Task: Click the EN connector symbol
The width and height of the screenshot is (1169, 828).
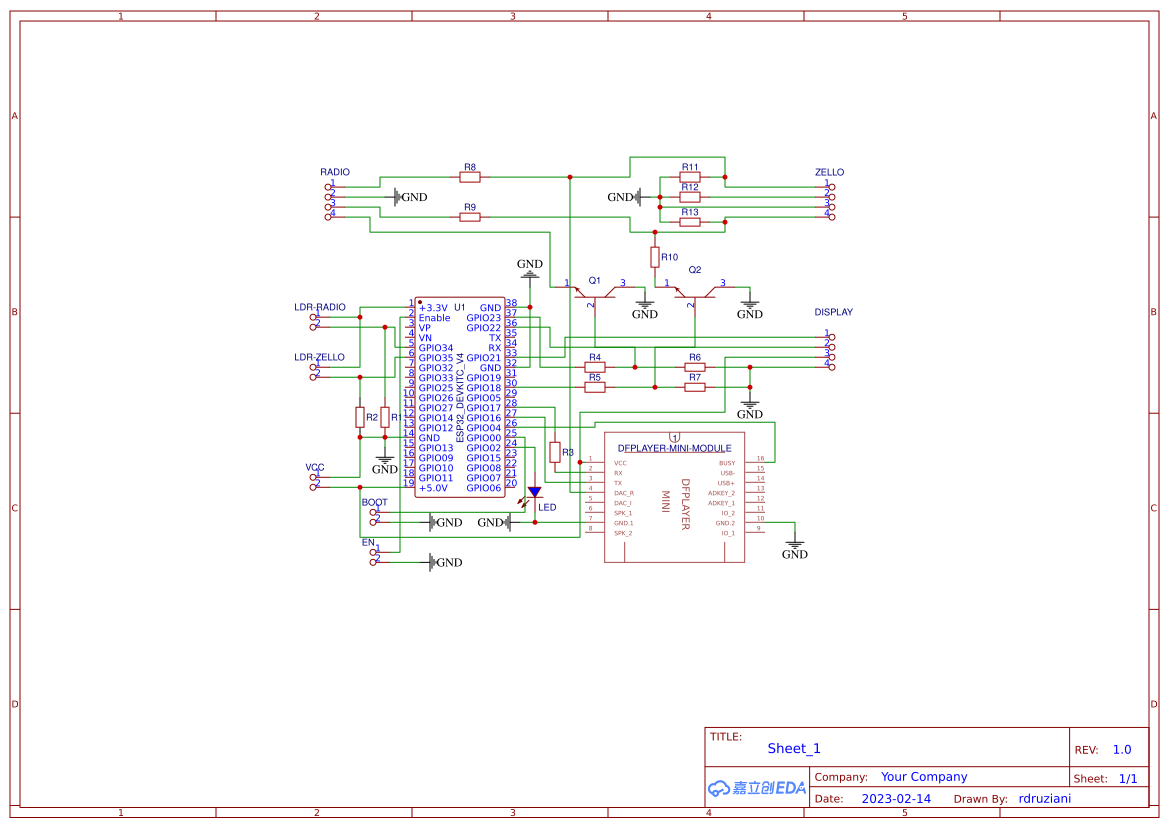Action: coord(375,555)
